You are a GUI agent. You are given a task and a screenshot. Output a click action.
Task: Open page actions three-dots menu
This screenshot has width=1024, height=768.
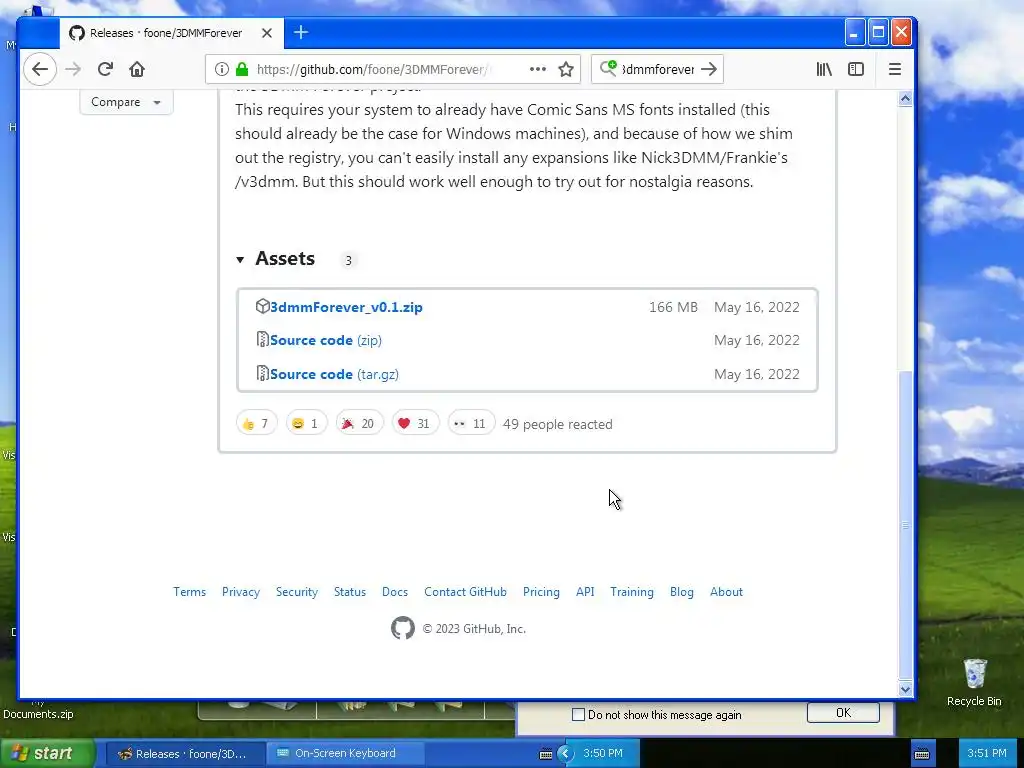(537, 69)
